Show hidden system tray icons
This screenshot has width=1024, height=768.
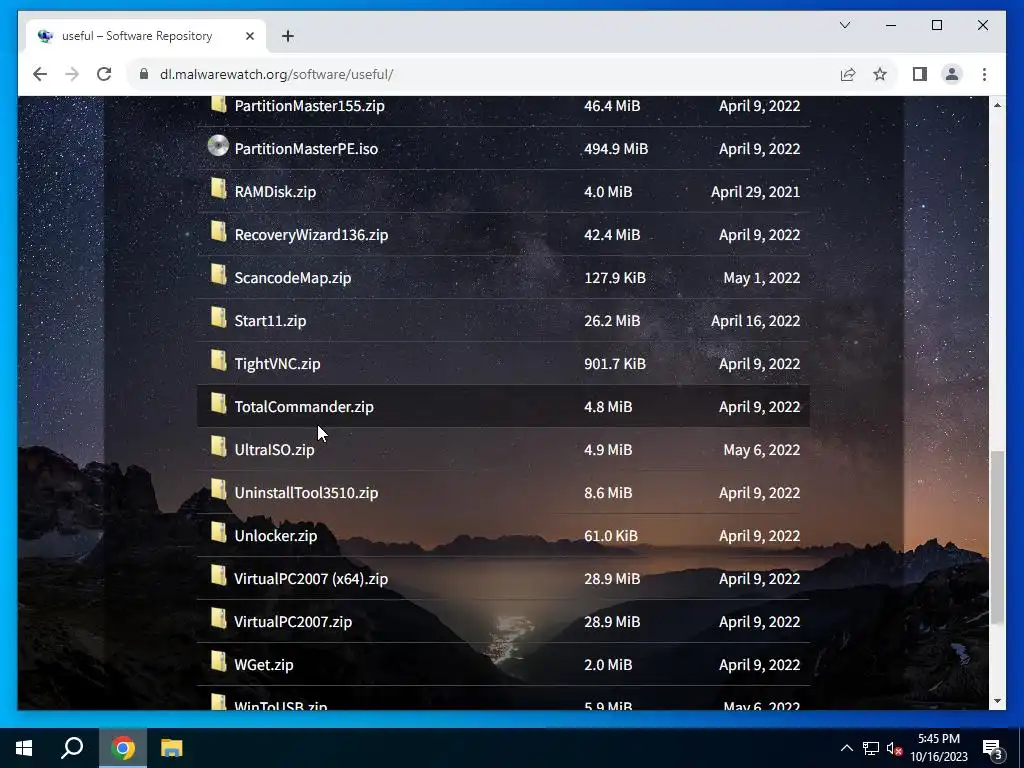[x=846, y=748]
